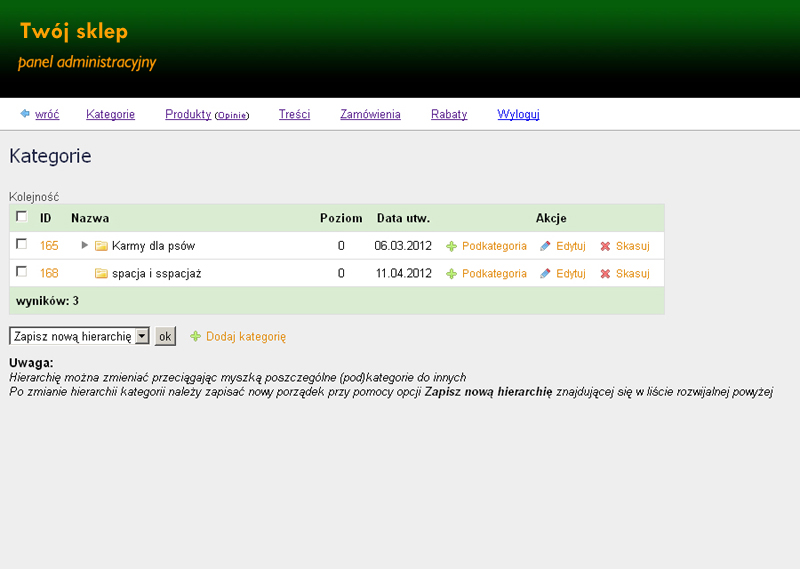Click the Dodaj kategorię link
Screen dimensions: 800x569
coord(246,337)
